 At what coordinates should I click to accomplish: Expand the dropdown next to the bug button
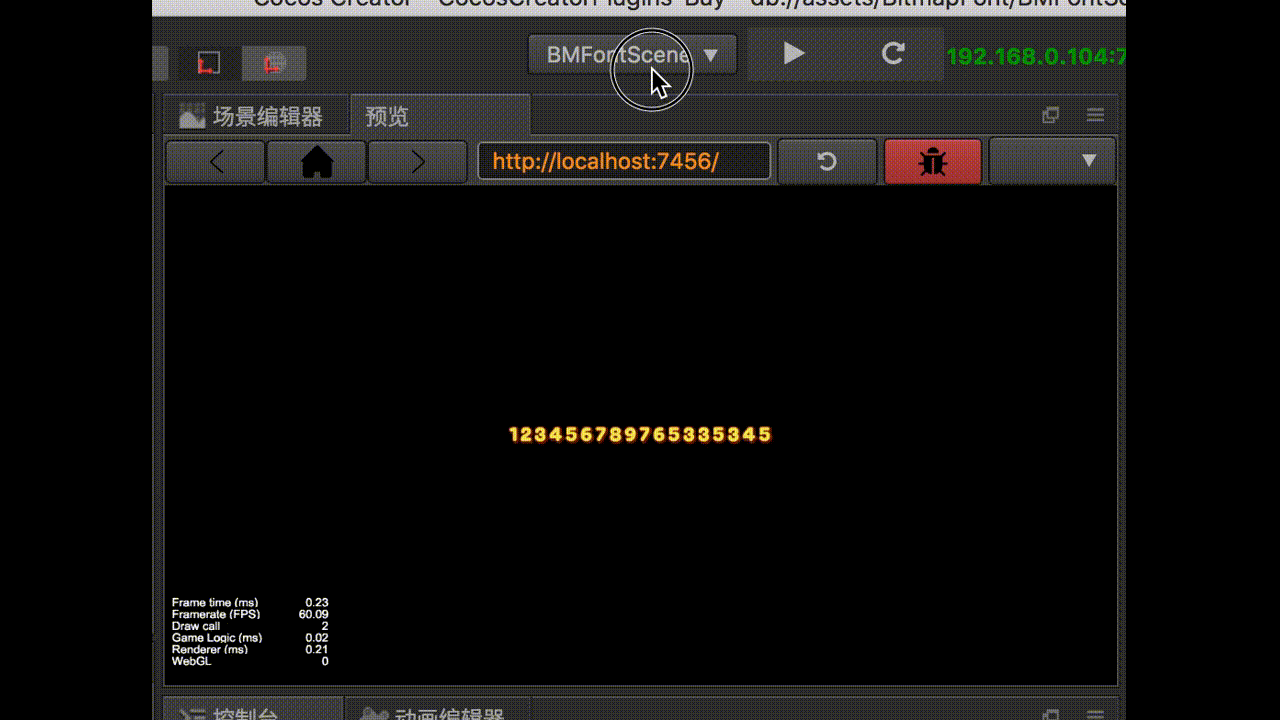pyautogui.click(x=1052, y=161)
